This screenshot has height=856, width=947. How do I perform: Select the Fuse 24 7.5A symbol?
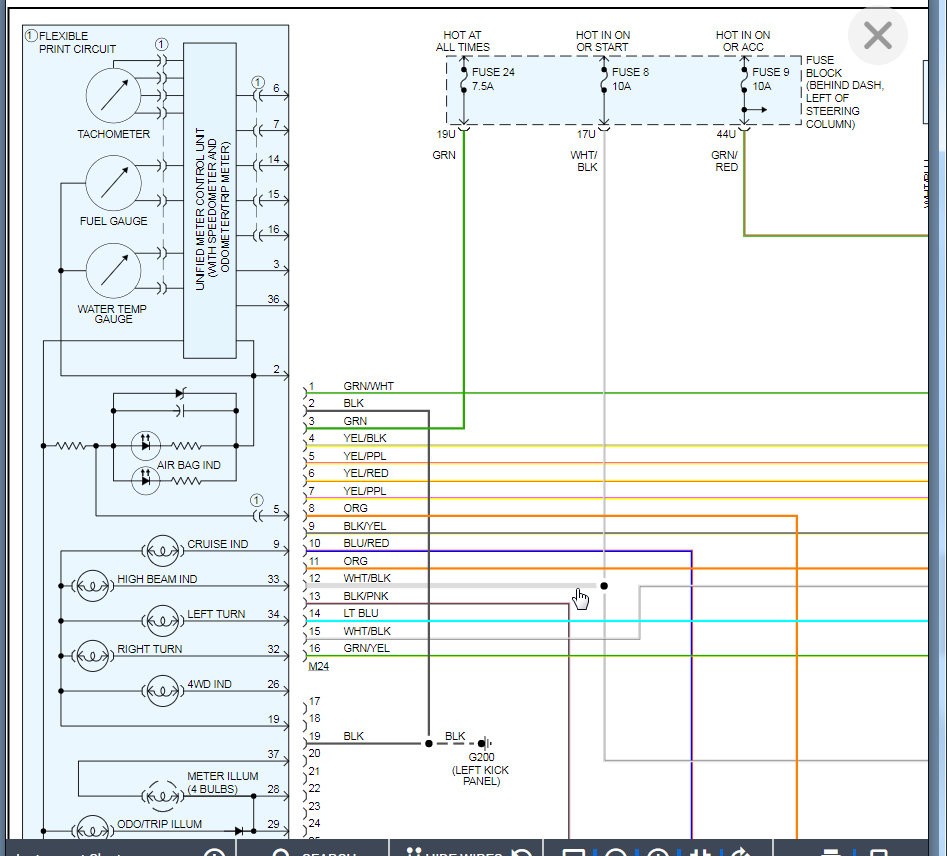[x=463, y=80]
